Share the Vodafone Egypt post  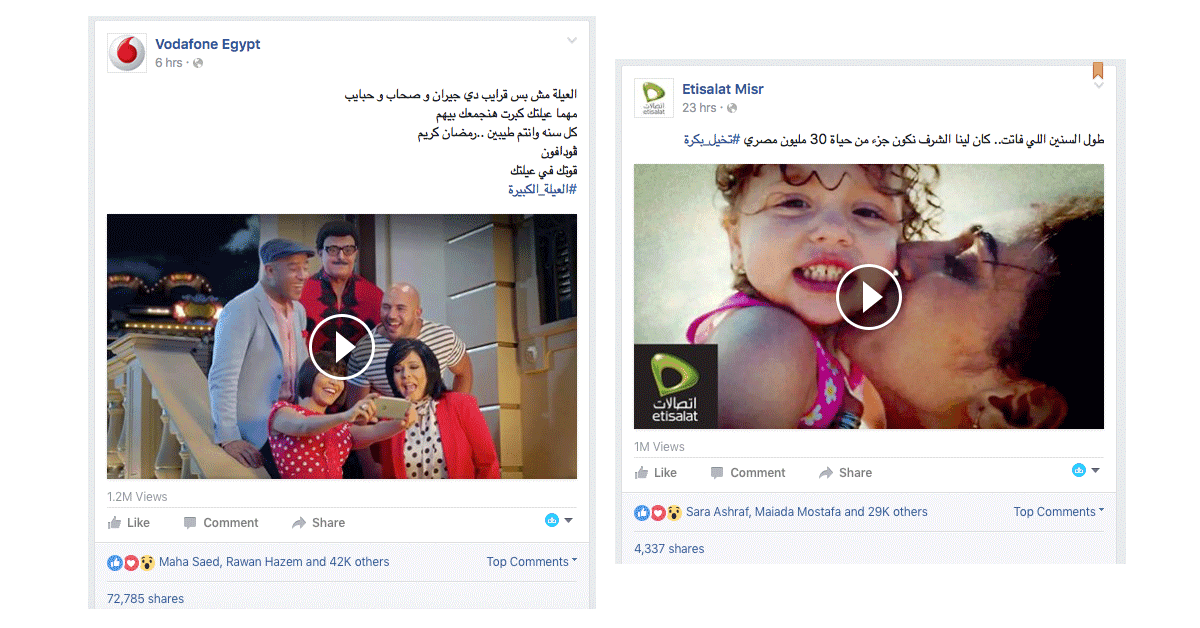(x=318, y=523)
